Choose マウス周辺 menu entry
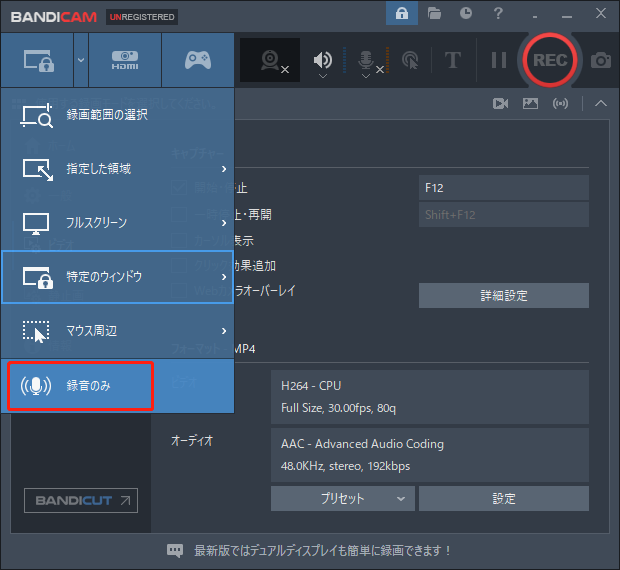 coord(117,331)
